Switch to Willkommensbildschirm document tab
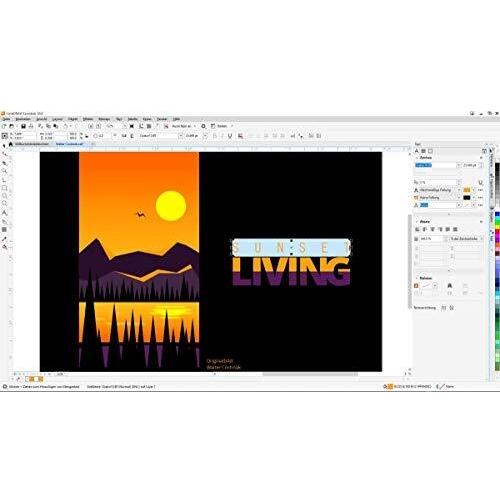The image size is (500, 500). pyautogui.click(x=32, y=144)
